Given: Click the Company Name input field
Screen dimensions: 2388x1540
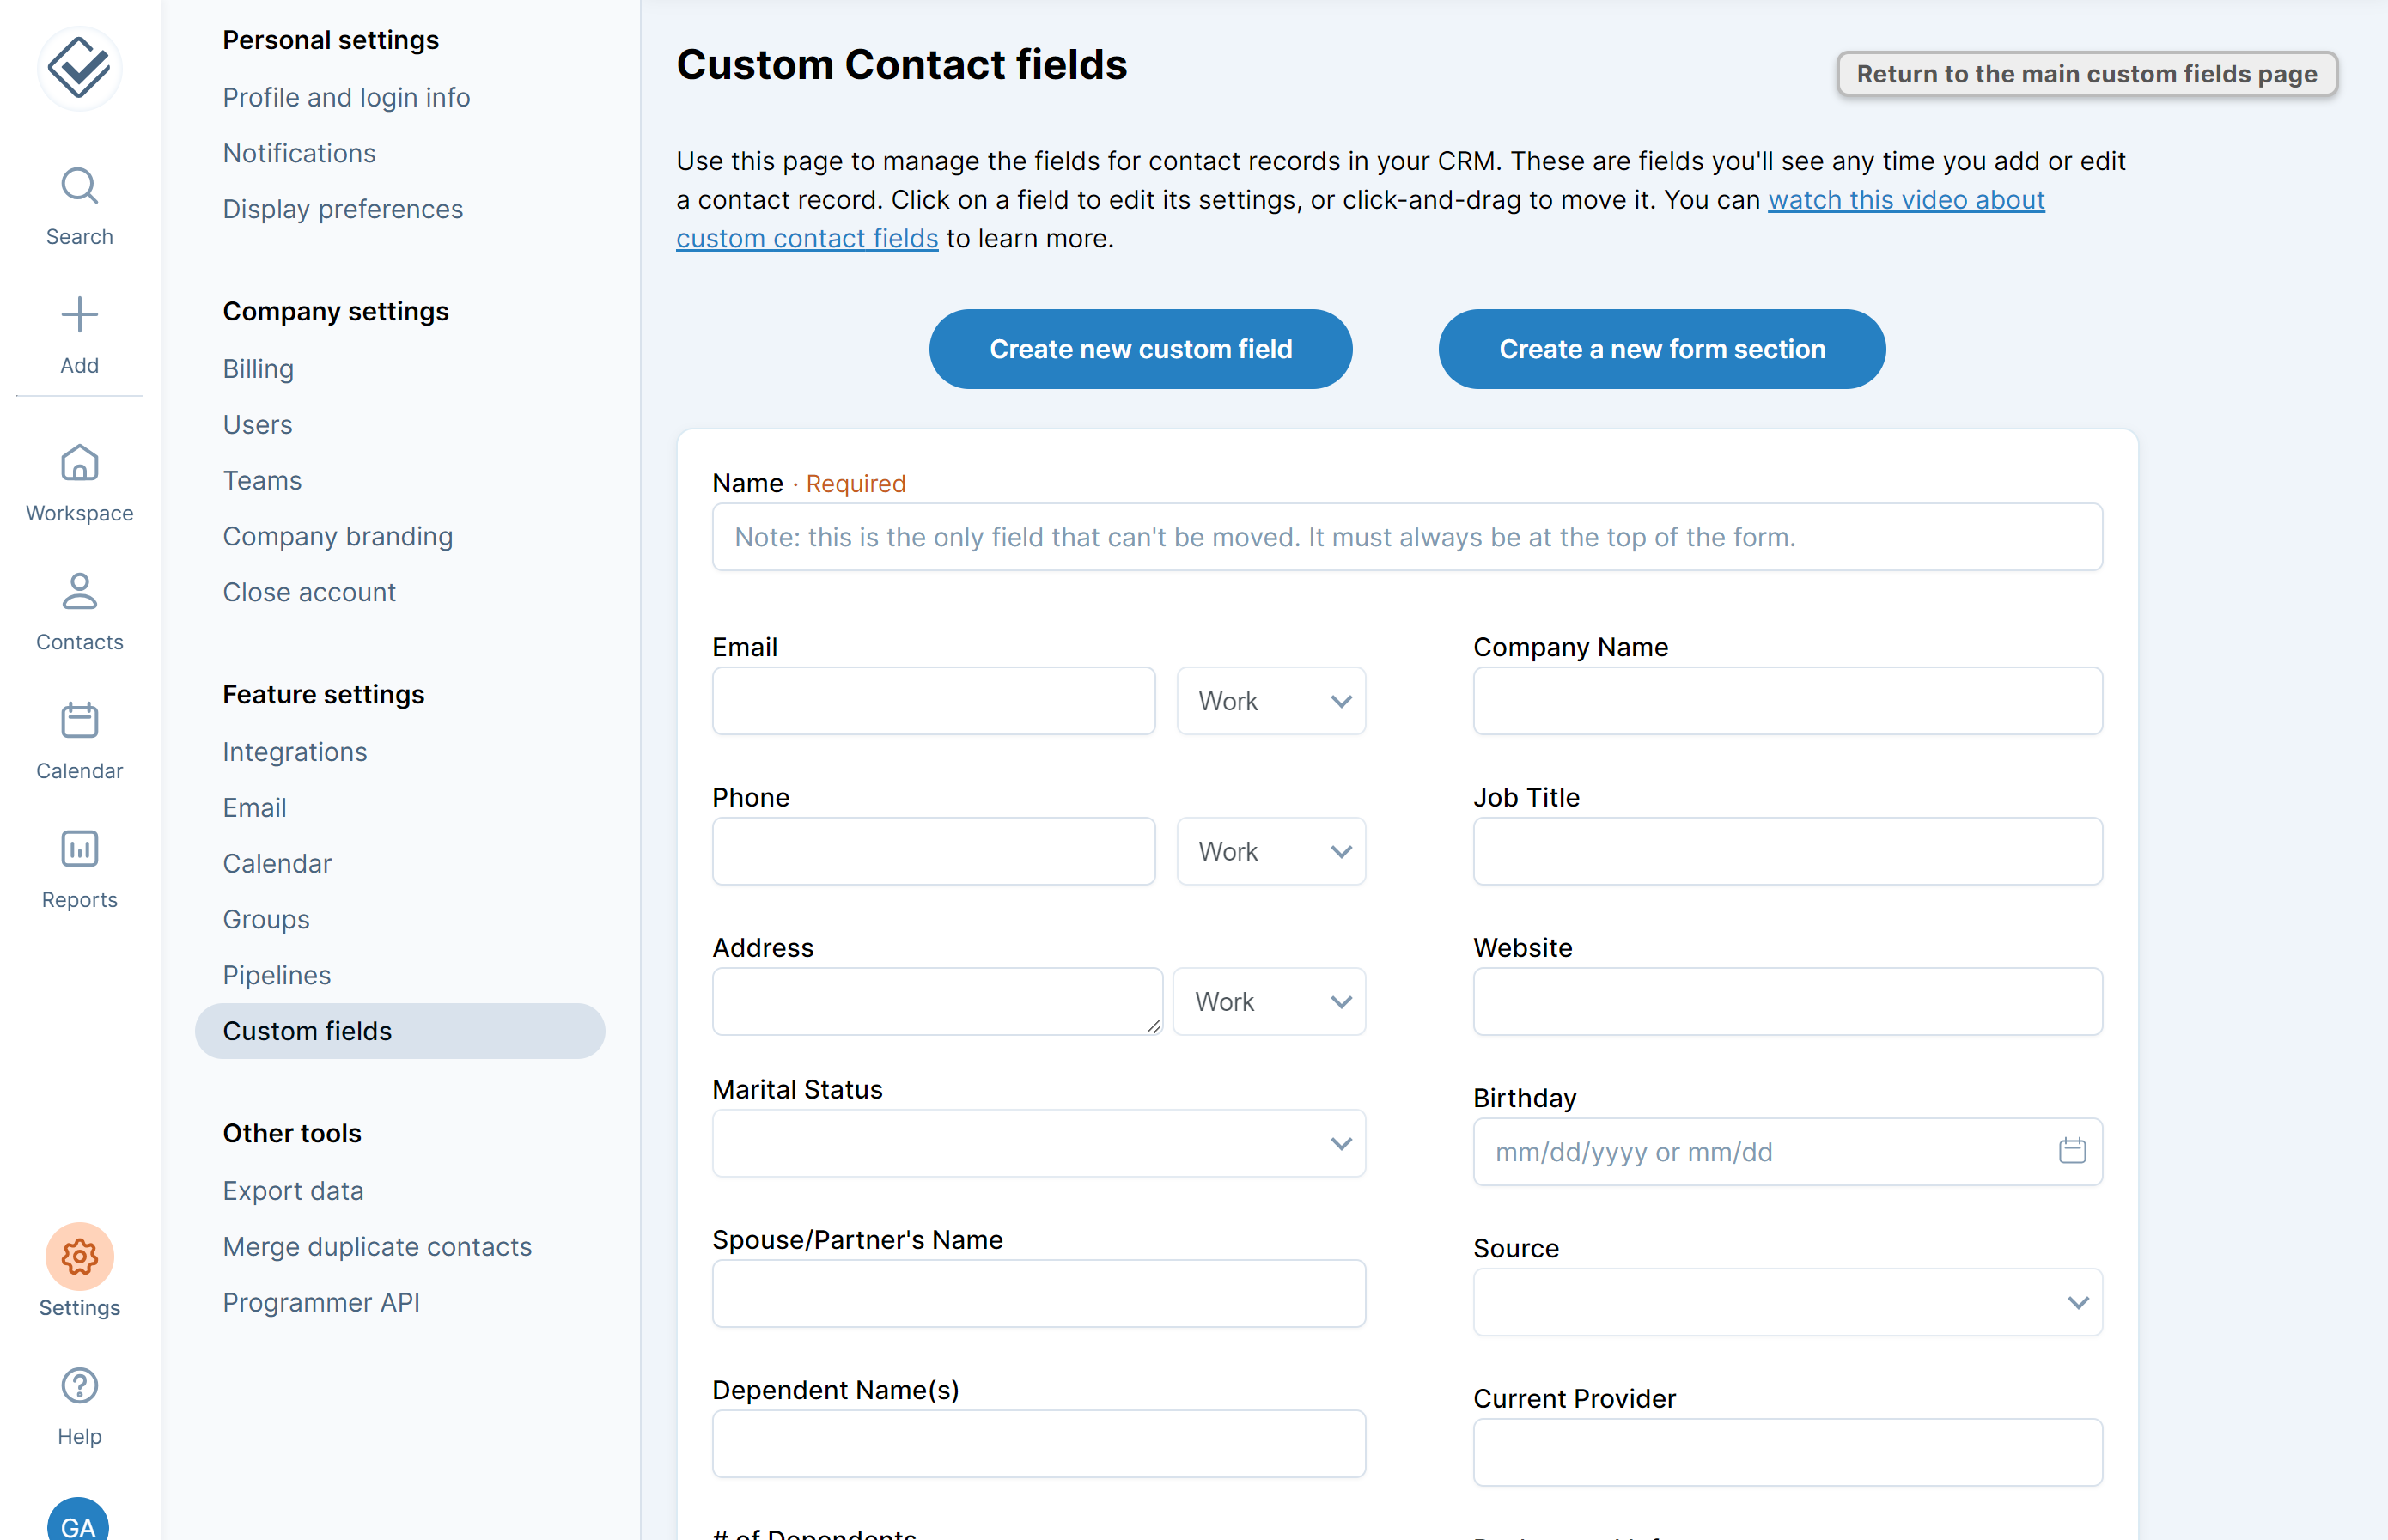Looking at the screenshot, I should tap(1787, 701).
